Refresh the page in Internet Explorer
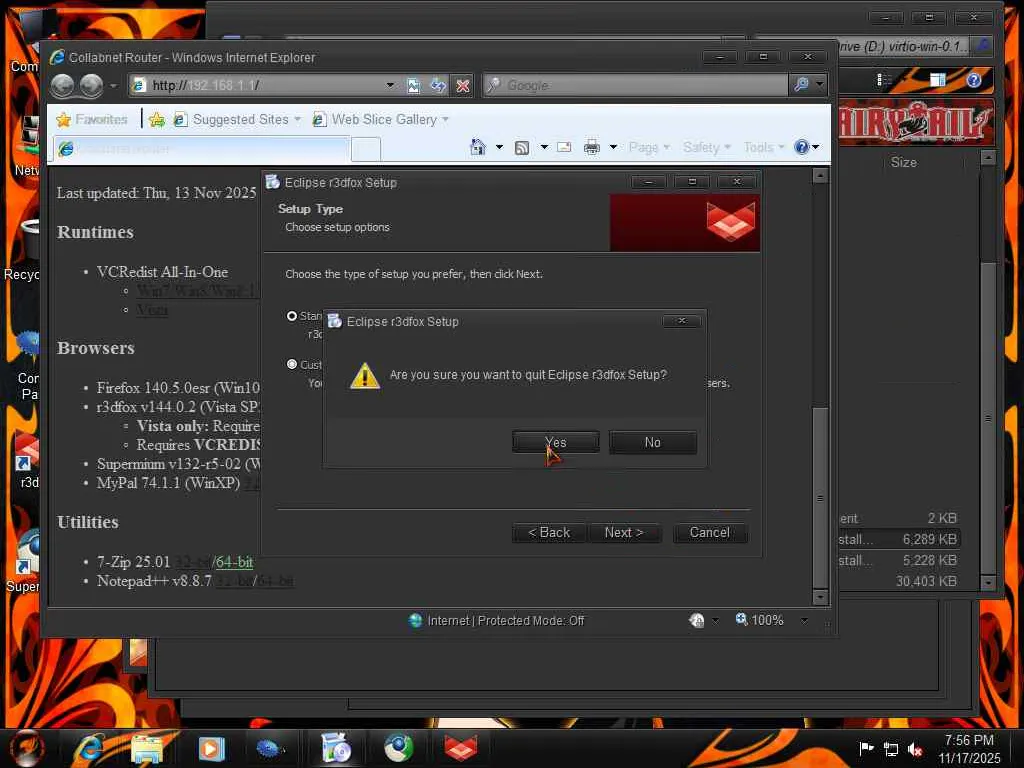Image resolution: width=1024 pixels, height=768 pixels. pyautogui.click(x=438, y=86)
